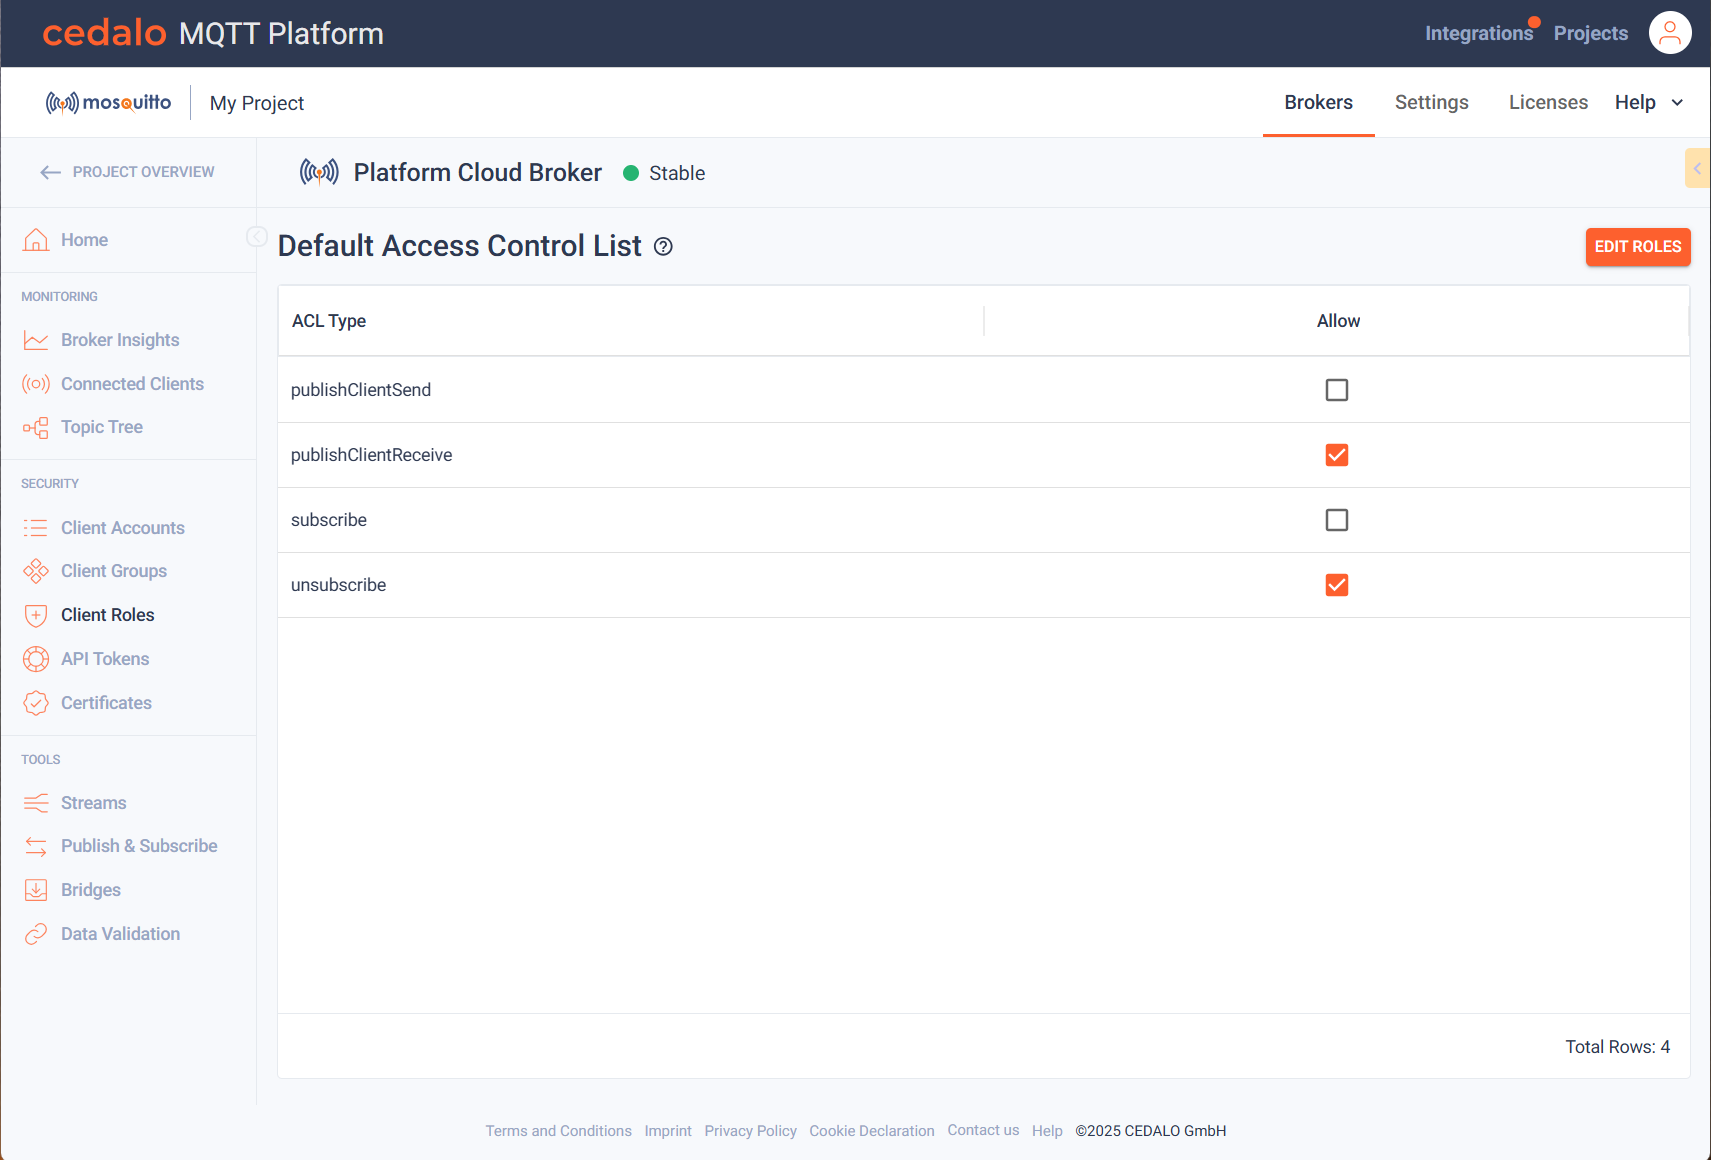Click the Total Rows: 4 label
Screen dimensions: 1711x1160
pos(1617,1047)
